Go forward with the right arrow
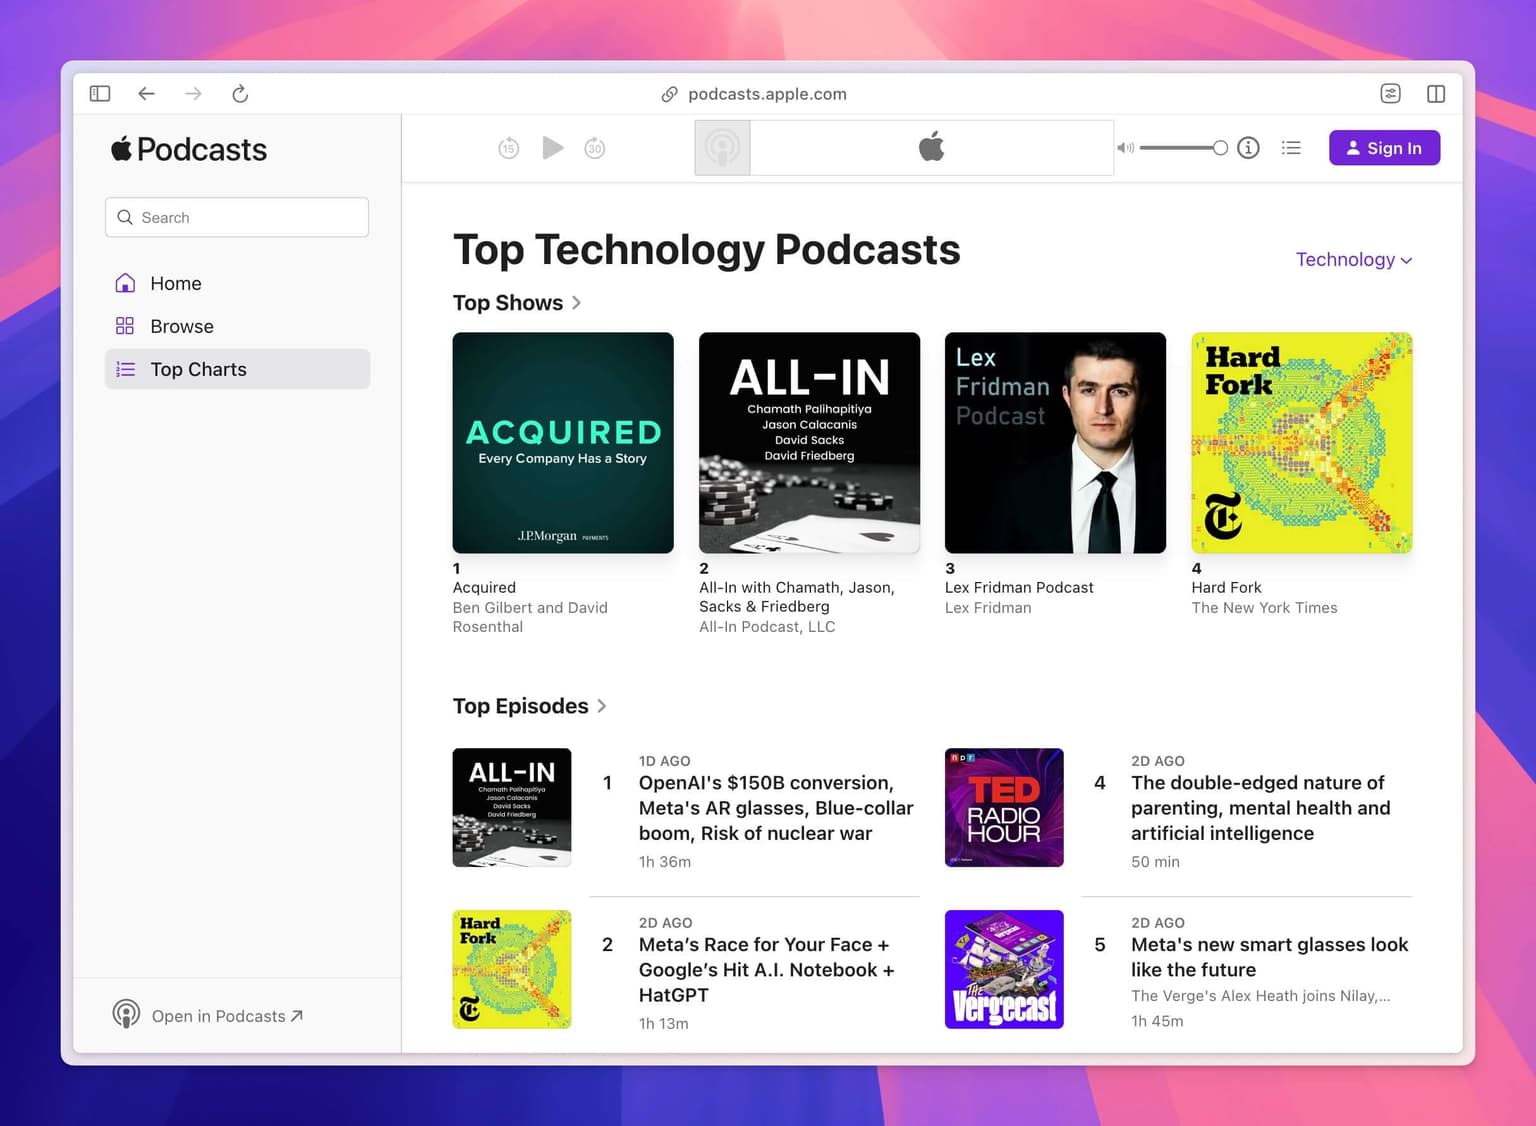Viewport: 1536px width, 1126px height. click(193, 93)
